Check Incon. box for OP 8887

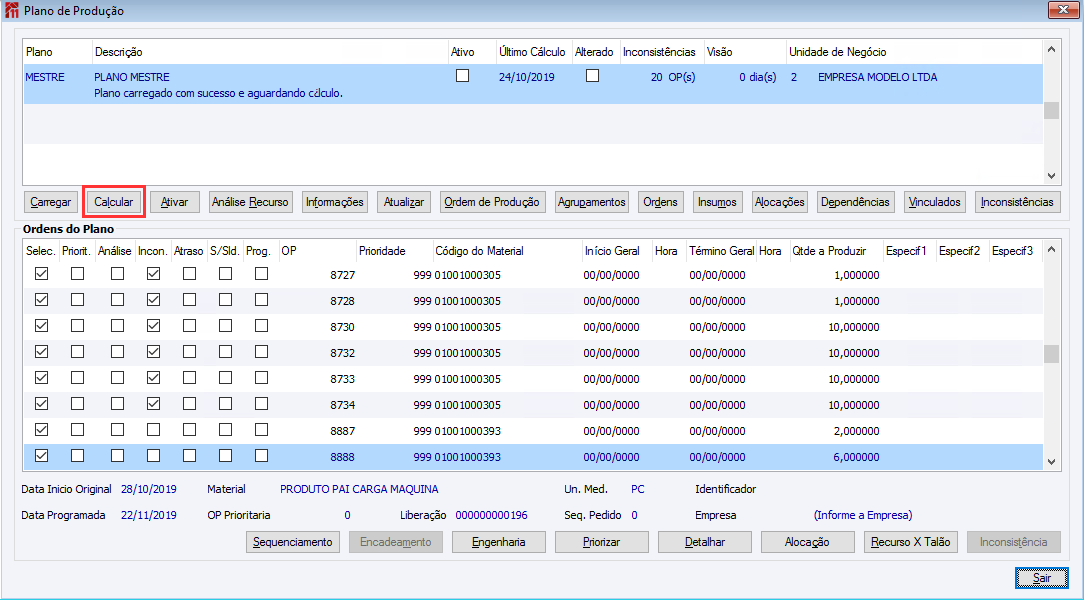[x=153, y=430]
